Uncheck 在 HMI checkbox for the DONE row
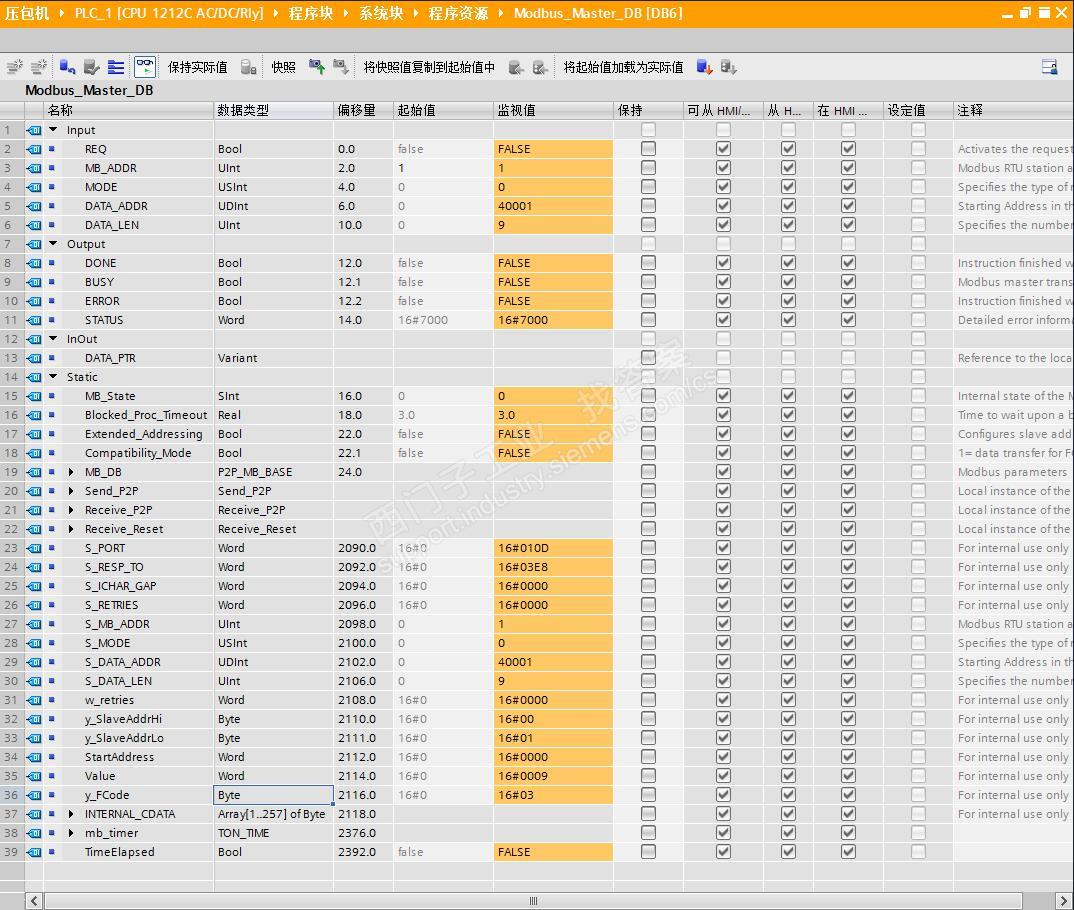 (x=848, y=263)
